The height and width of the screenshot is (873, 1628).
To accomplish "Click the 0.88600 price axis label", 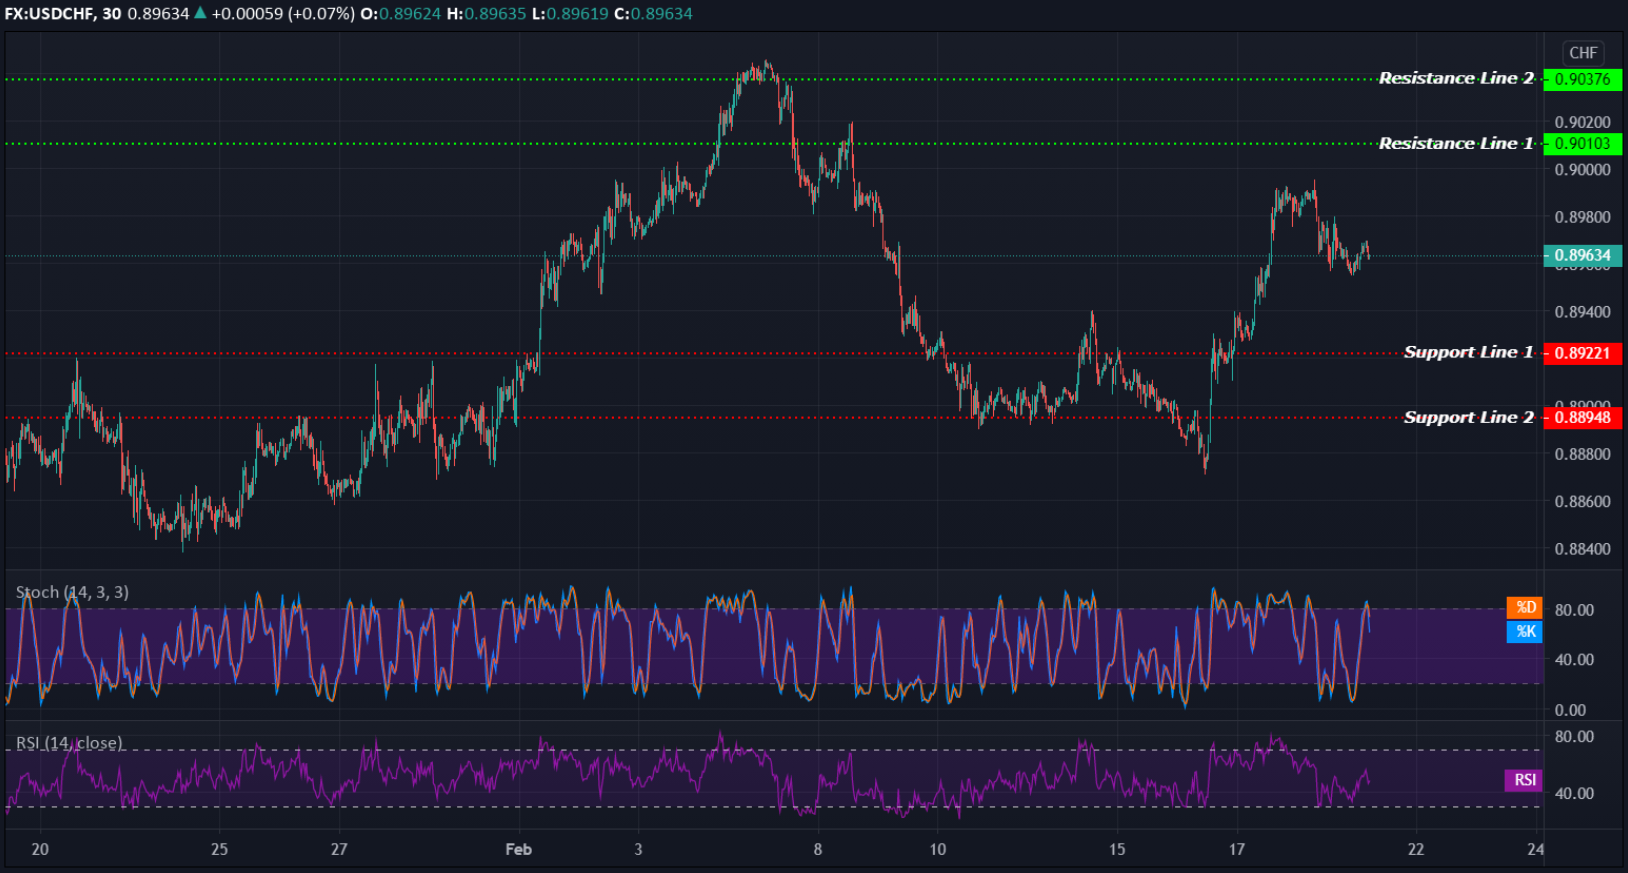I will pos(1583,502).
